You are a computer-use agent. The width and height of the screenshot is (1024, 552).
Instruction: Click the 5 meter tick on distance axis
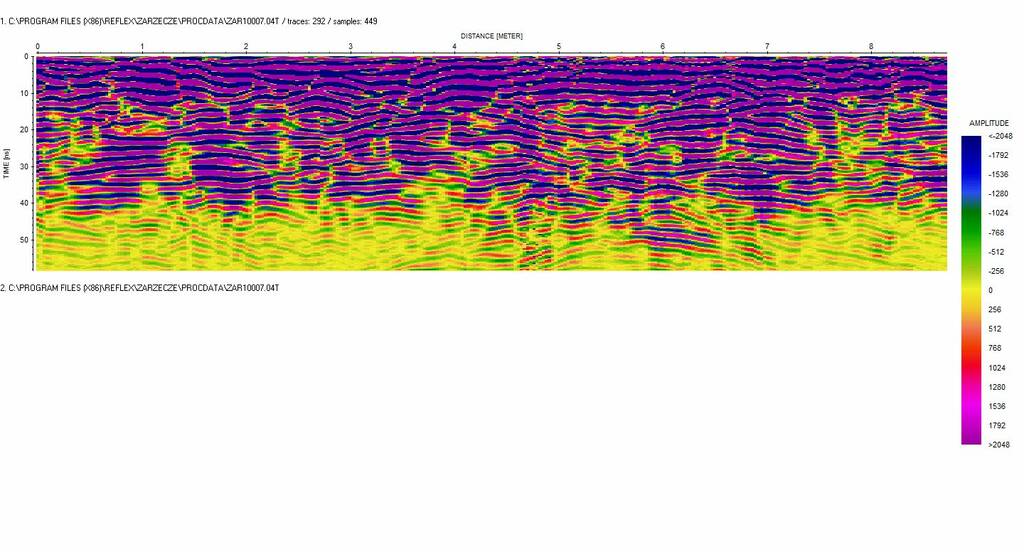(x=558, y=47)
